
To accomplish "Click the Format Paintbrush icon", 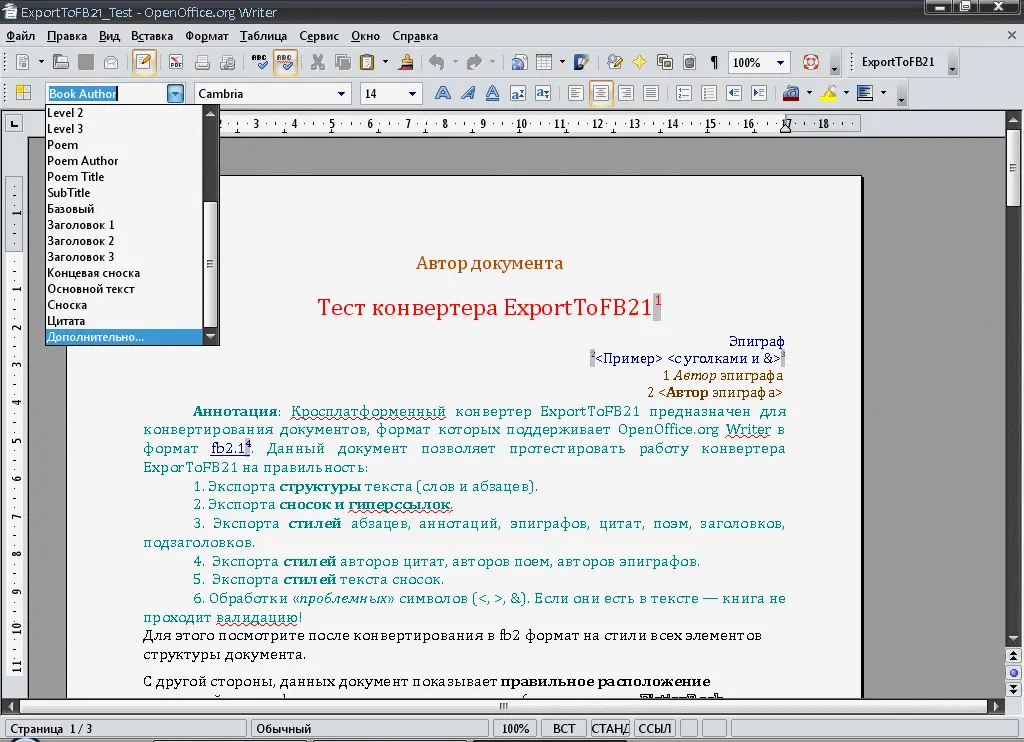I will click(407, 62).
